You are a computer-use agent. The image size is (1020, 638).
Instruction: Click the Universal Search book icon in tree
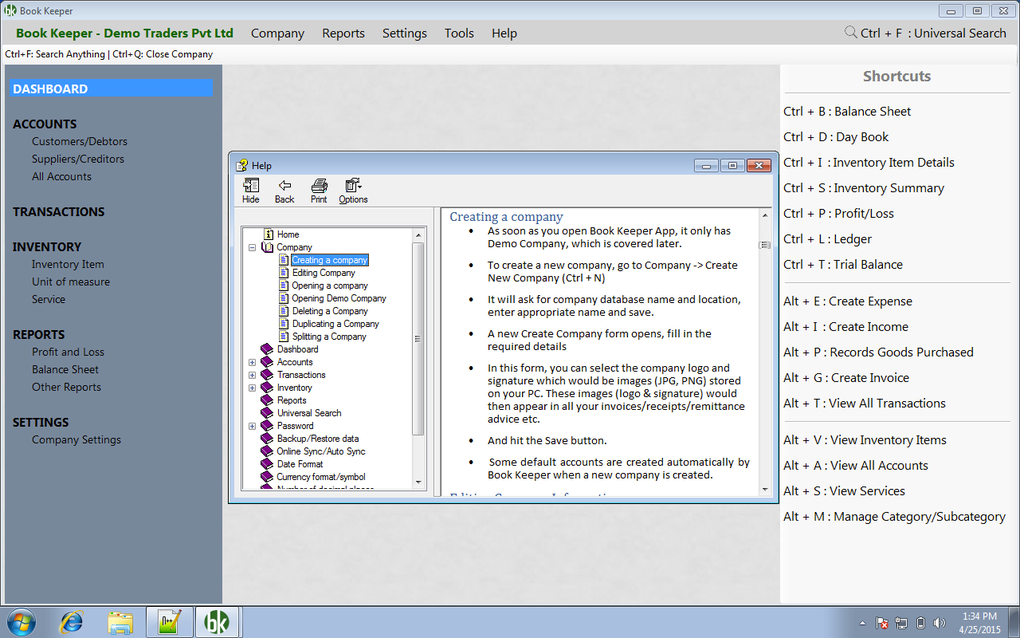(x=267, y=413)
